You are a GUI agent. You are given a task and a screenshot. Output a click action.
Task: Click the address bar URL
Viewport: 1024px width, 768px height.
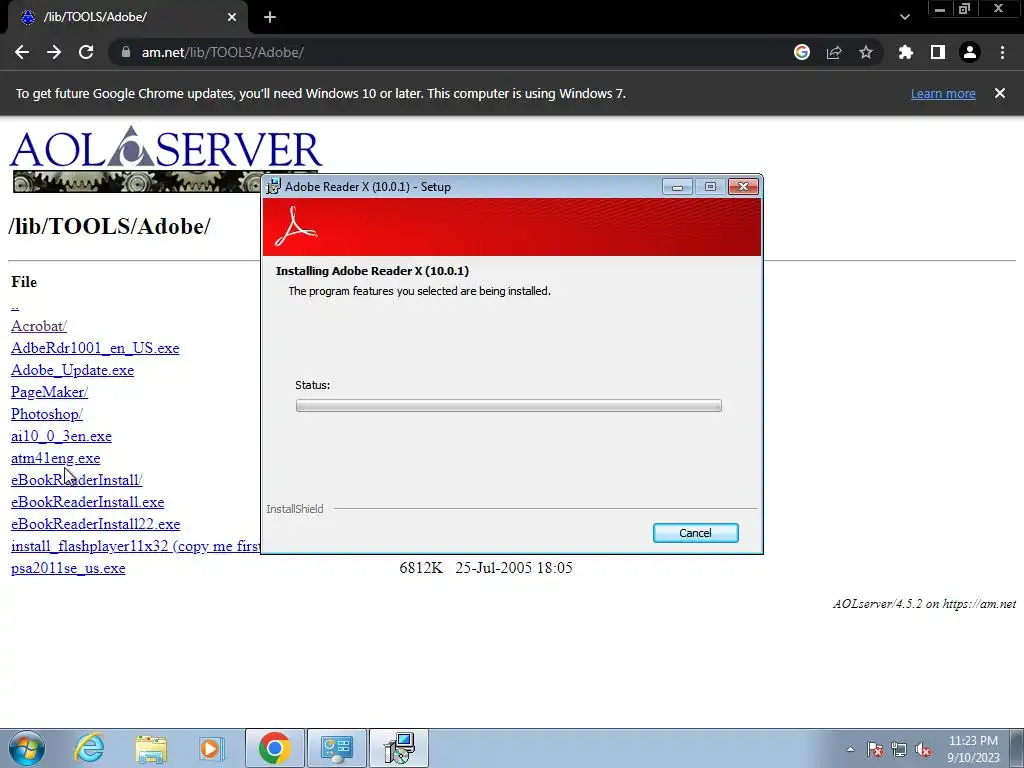(x=223, y=52)
